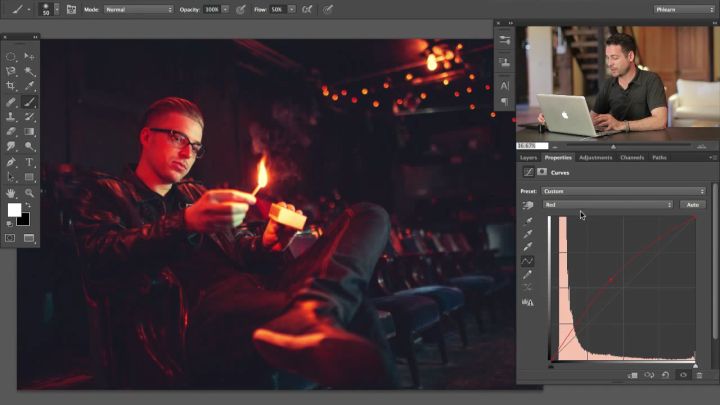This screenshot has height=405, width=720.
Task: Open the Character collapsed panel icon
Action: pyautogui.click(x=504, y=85)
